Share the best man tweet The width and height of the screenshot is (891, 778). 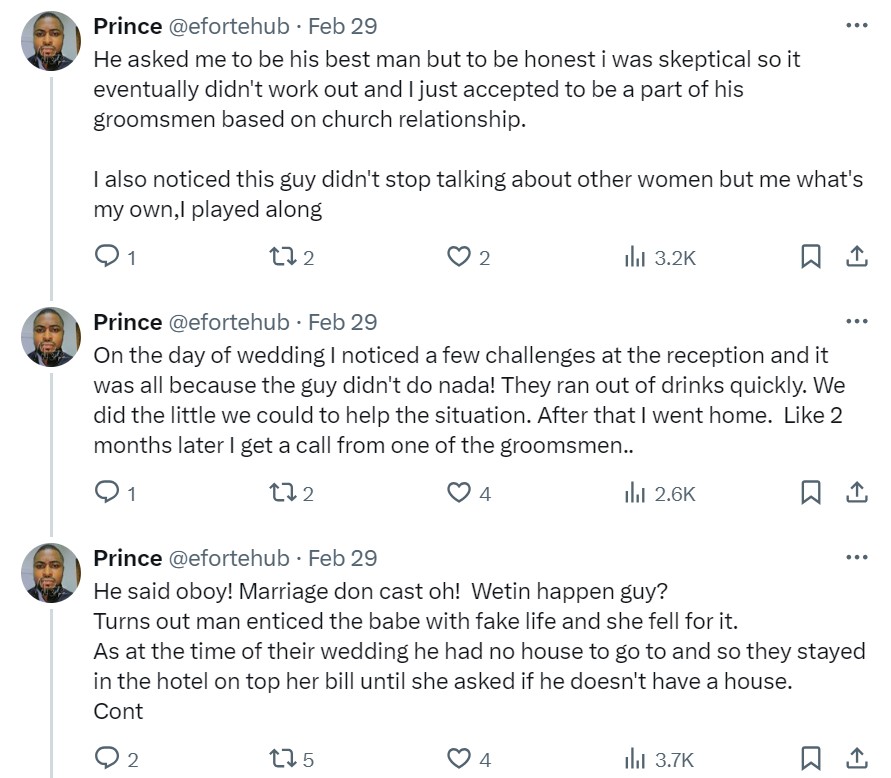tap(857, 257)
